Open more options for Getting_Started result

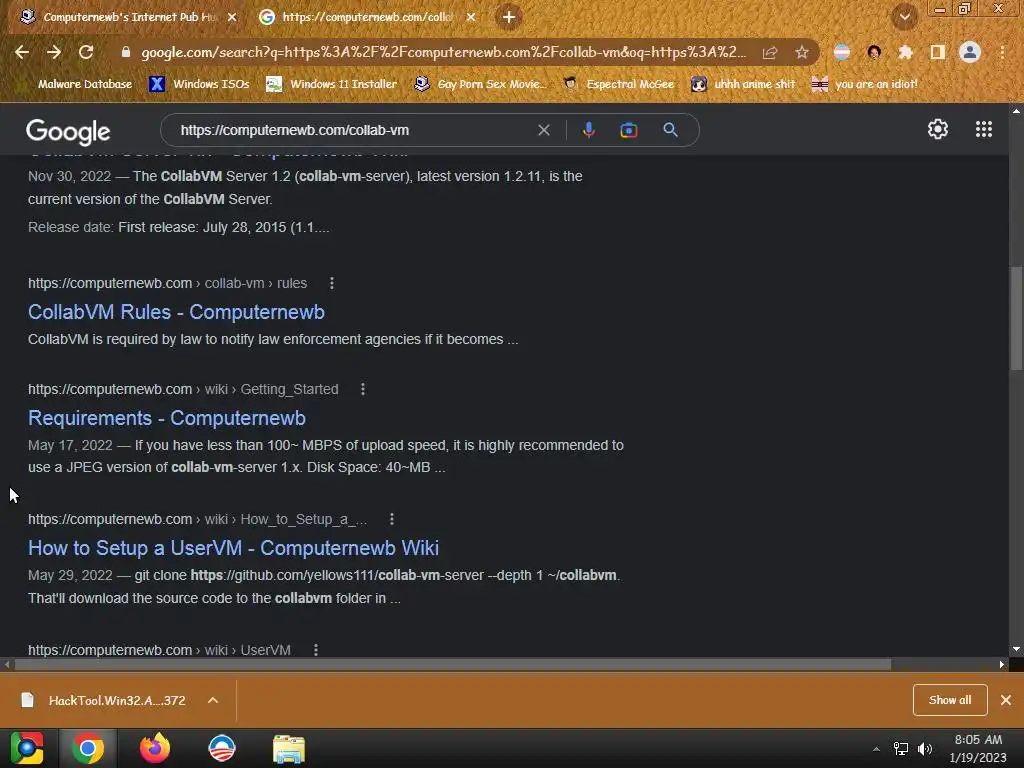tap(363, 389)
